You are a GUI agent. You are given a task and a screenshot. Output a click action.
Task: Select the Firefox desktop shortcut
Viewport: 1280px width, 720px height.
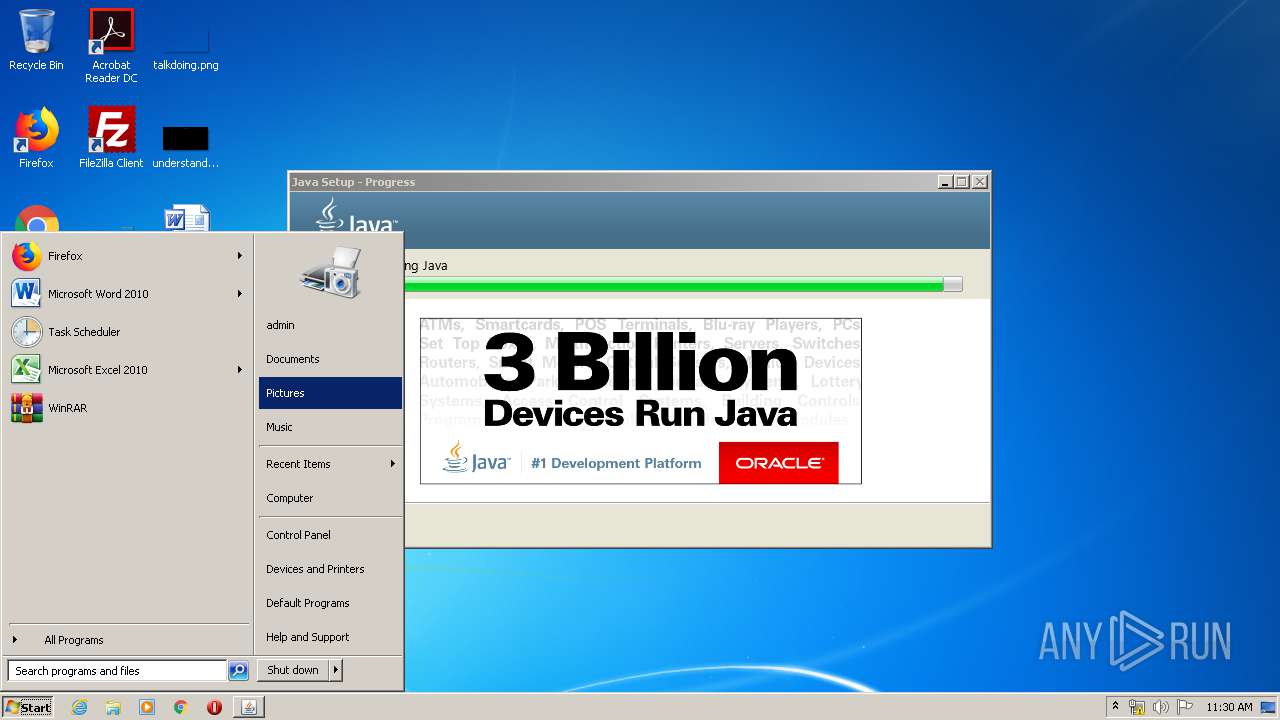36,138
